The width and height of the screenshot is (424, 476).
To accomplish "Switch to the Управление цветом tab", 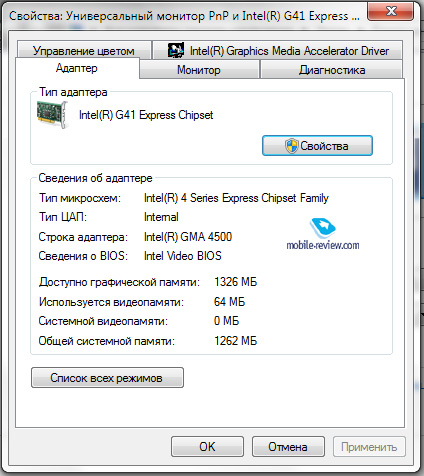I will coord(84,51).
